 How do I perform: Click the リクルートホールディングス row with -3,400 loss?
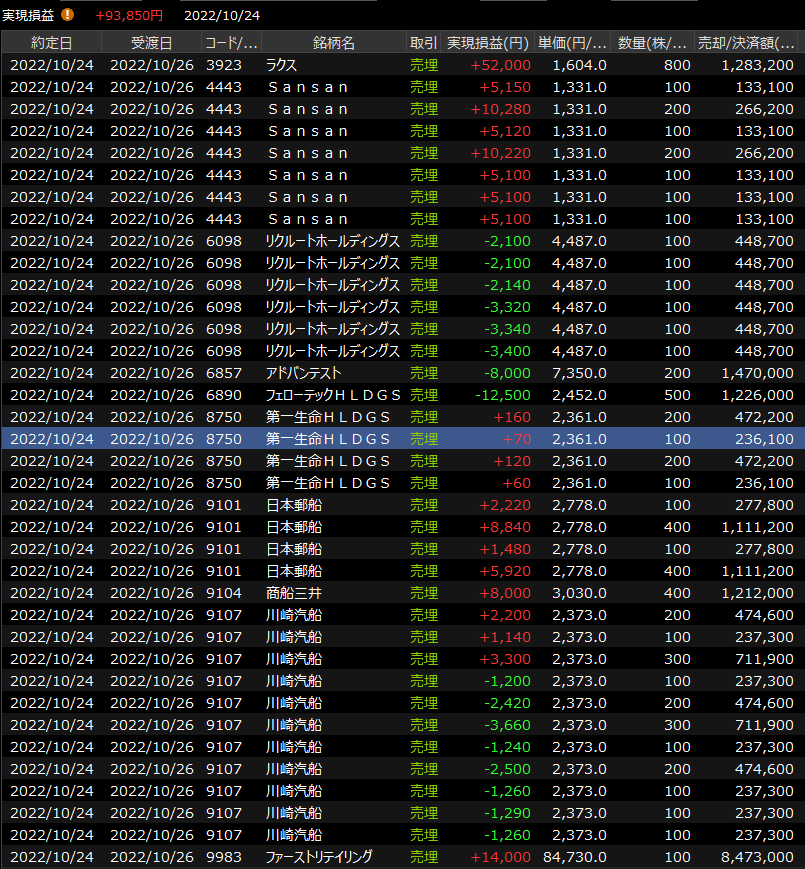point(400,351)
